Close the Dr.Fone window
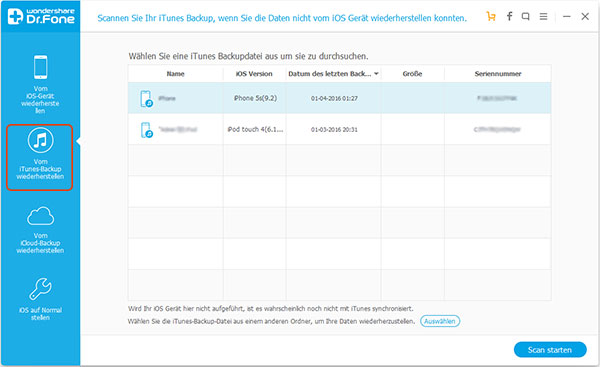 (x=585, y=16)
